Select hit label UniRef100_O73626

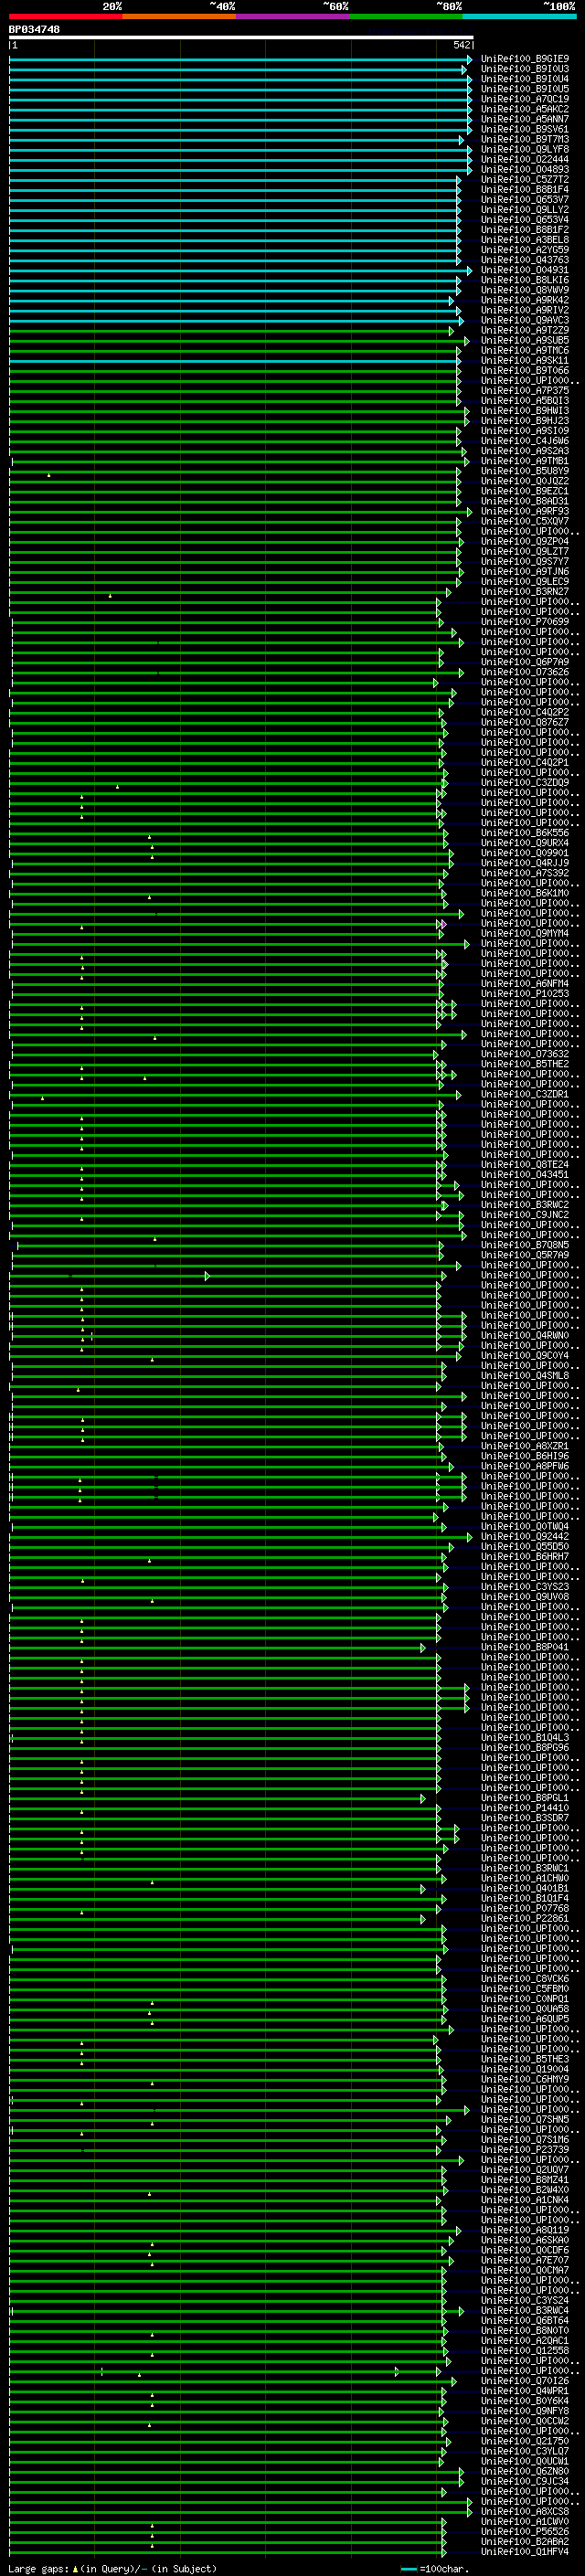(525, 673)
